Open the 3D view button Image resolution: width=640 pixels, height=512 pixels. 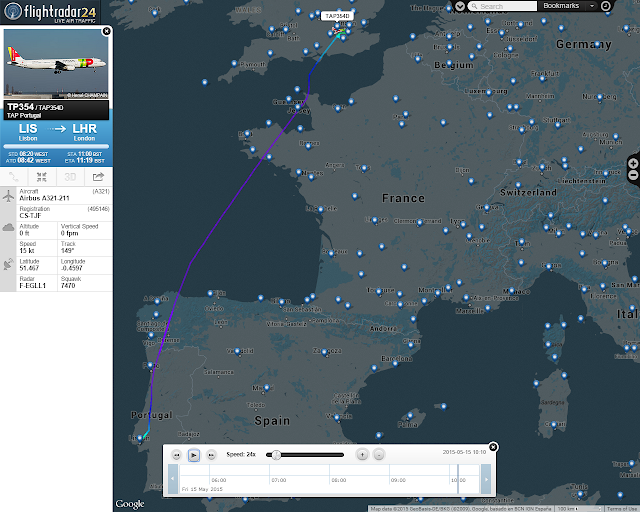pyautogui.click(x=70, y=177)
